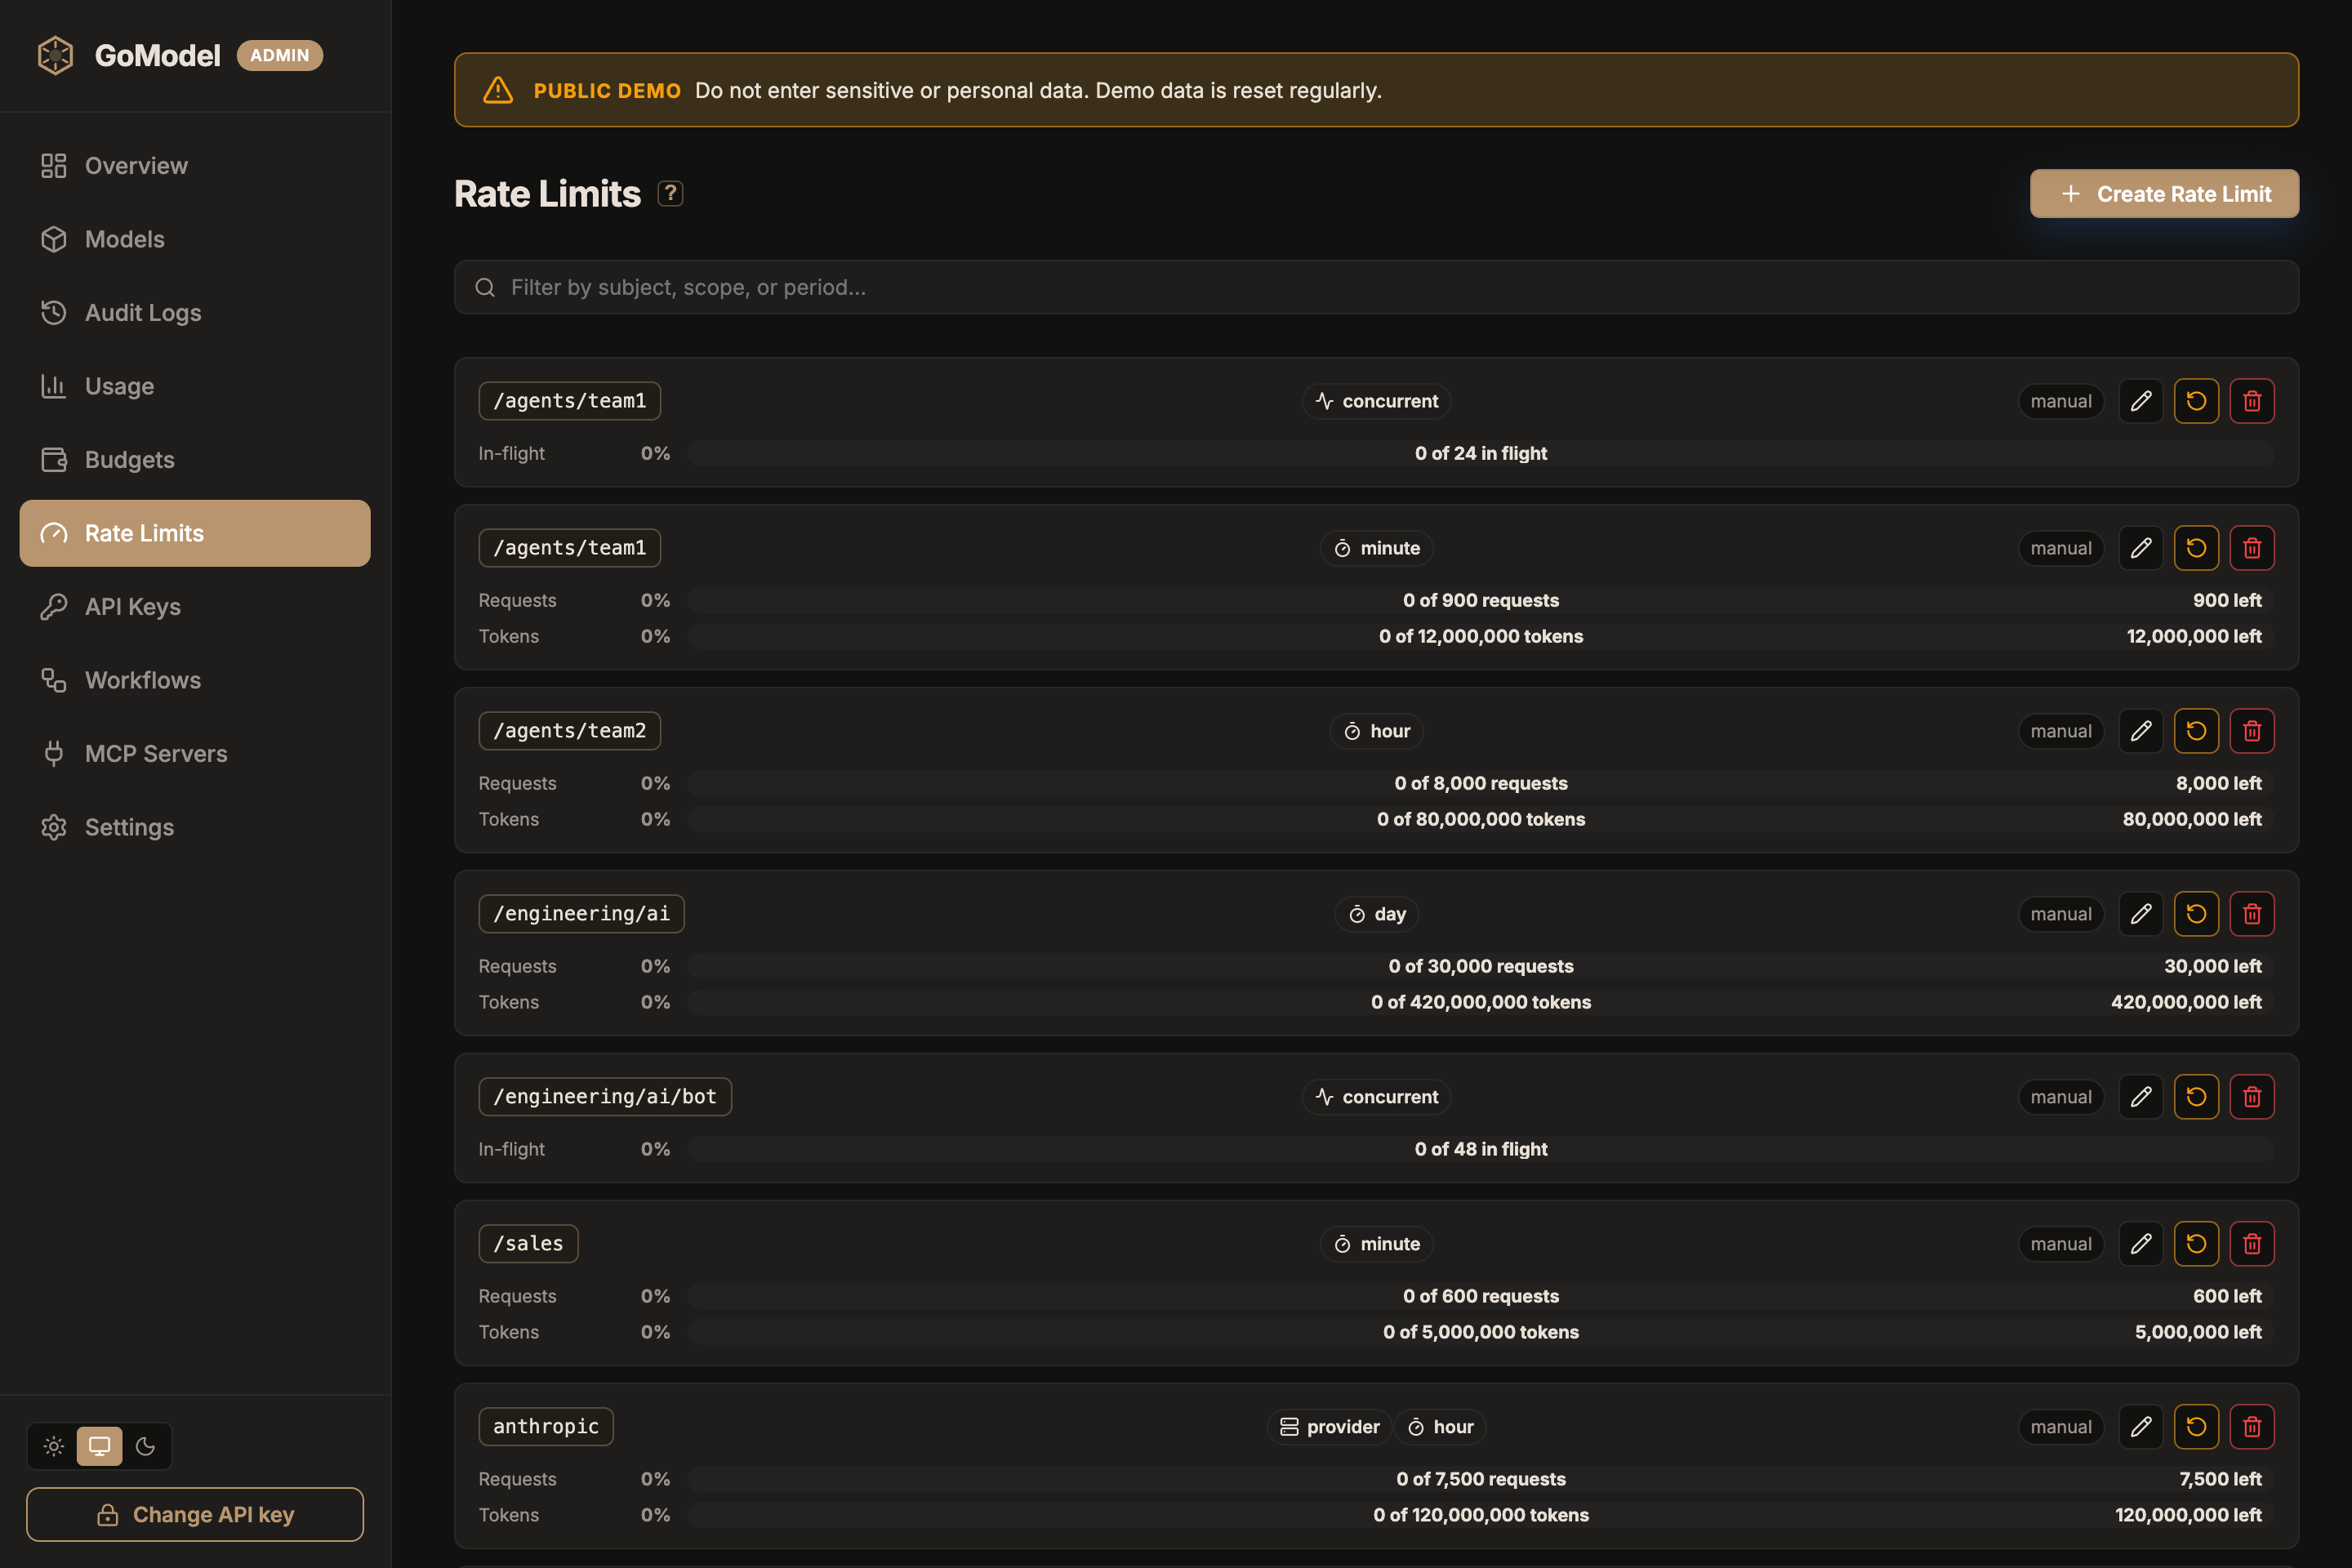Click the Rate Limits page heading
This screenshot has height=1568, width=2352.
[547, 194]
